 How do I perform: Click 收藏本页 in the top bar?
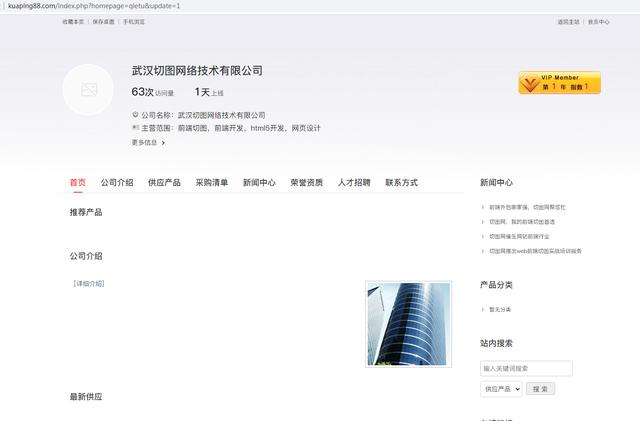click(x=73, y=21)
